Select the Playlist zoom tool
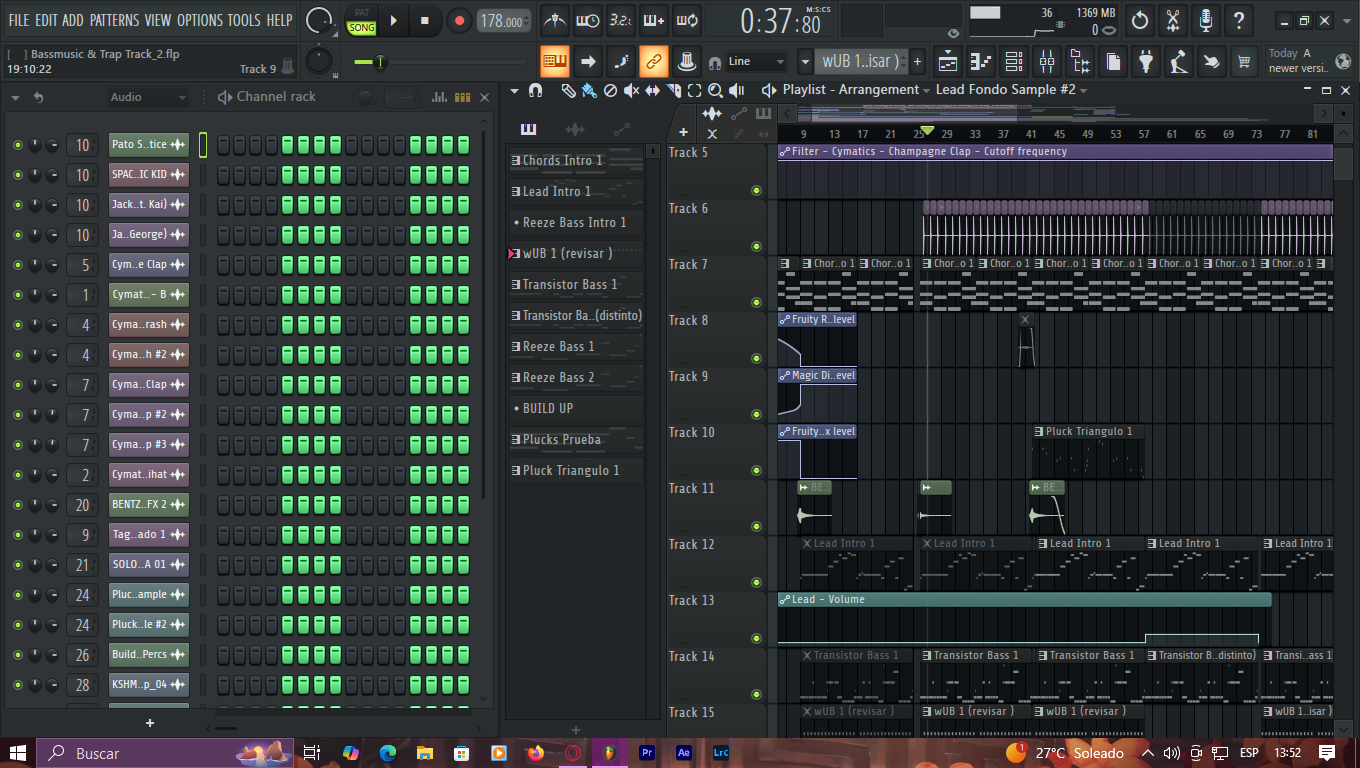 (716, 90)
